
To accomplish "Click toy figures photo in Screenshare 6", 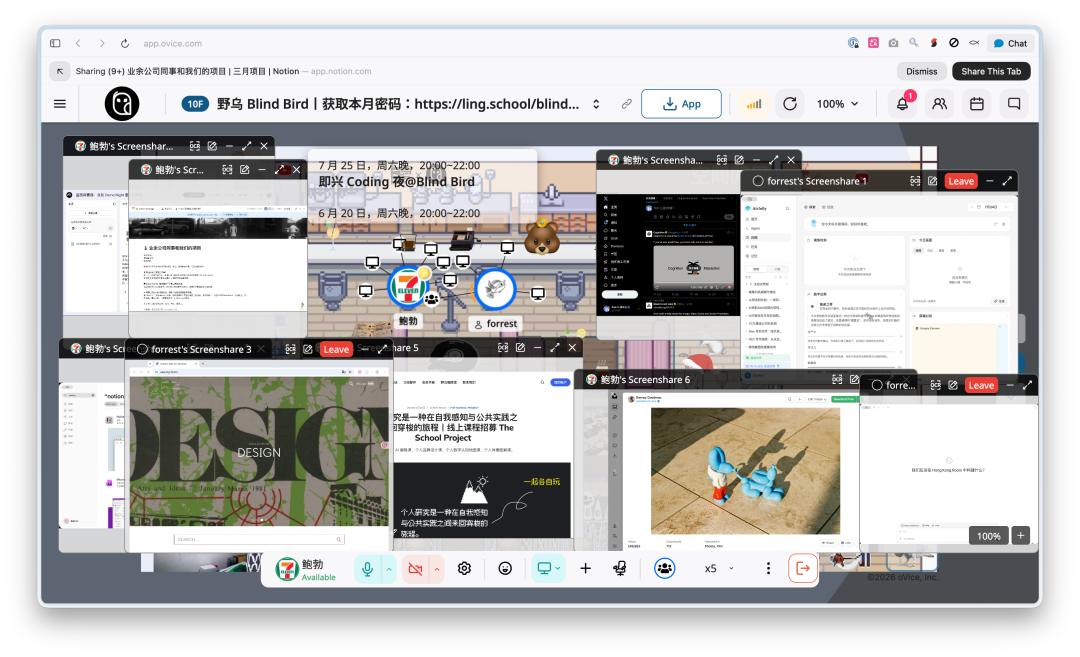I will coord(745,470).
